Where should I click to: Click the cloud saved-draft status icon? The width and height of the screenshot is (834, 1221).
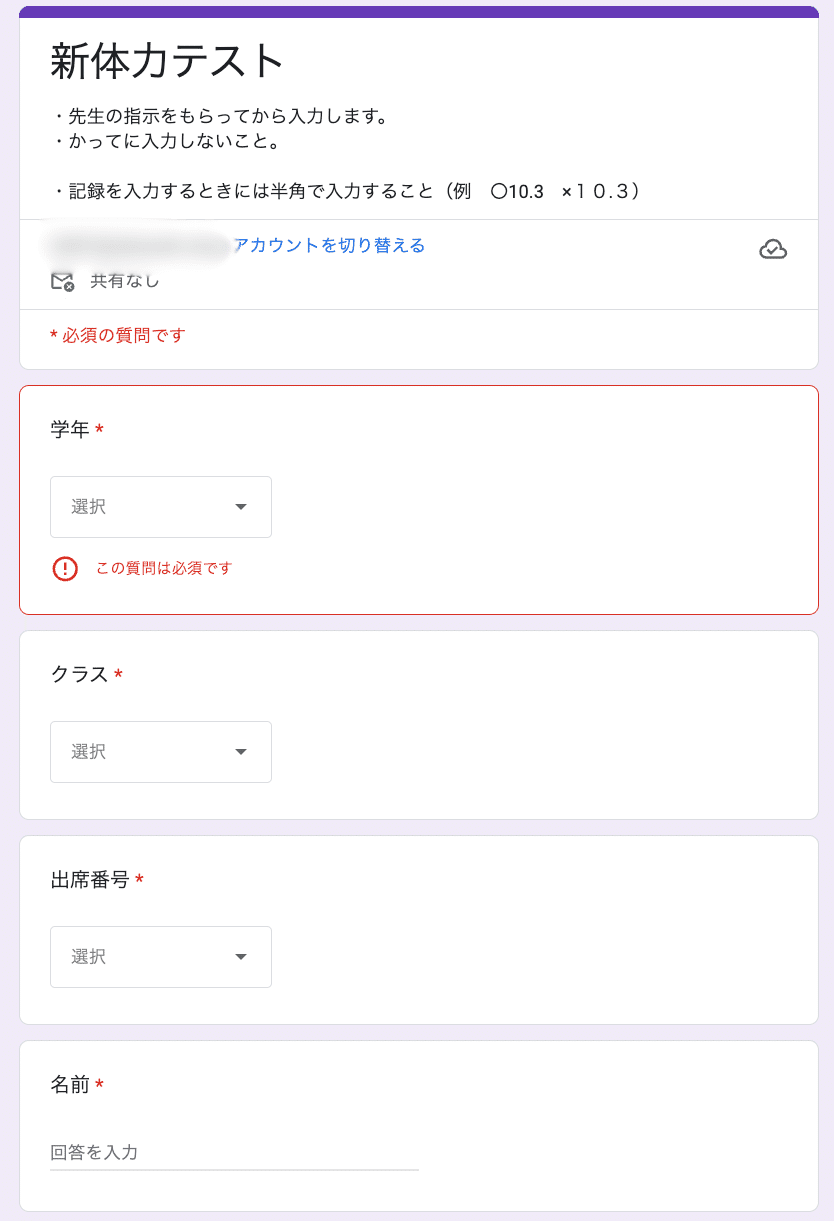tap(773, 249)
